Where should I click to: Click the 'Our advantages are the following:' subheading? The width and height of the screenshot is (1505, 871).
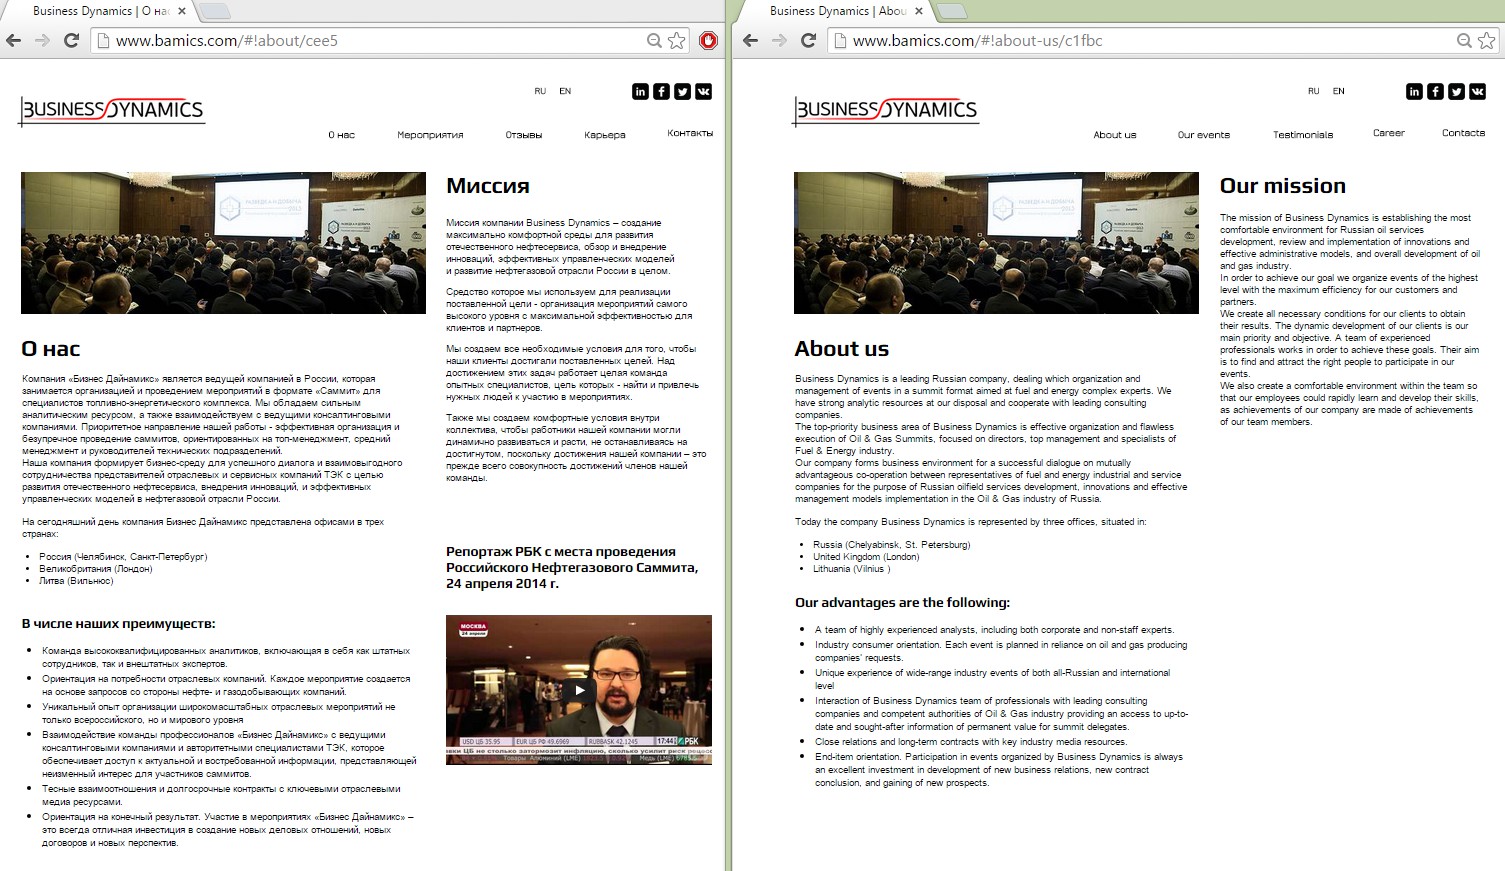pos(902,603)
